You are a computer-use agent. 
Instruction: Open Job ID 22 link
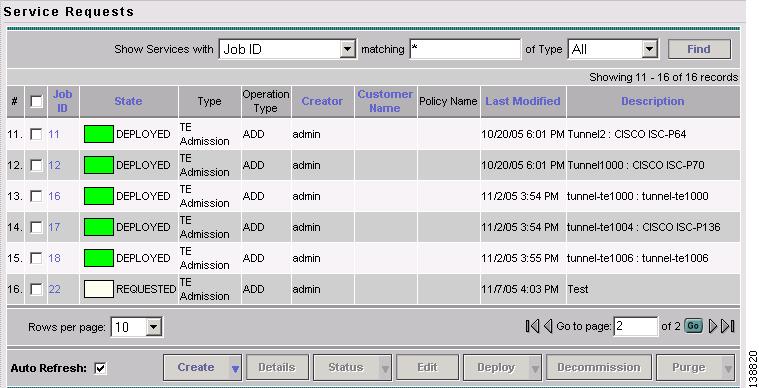point(54,289)
